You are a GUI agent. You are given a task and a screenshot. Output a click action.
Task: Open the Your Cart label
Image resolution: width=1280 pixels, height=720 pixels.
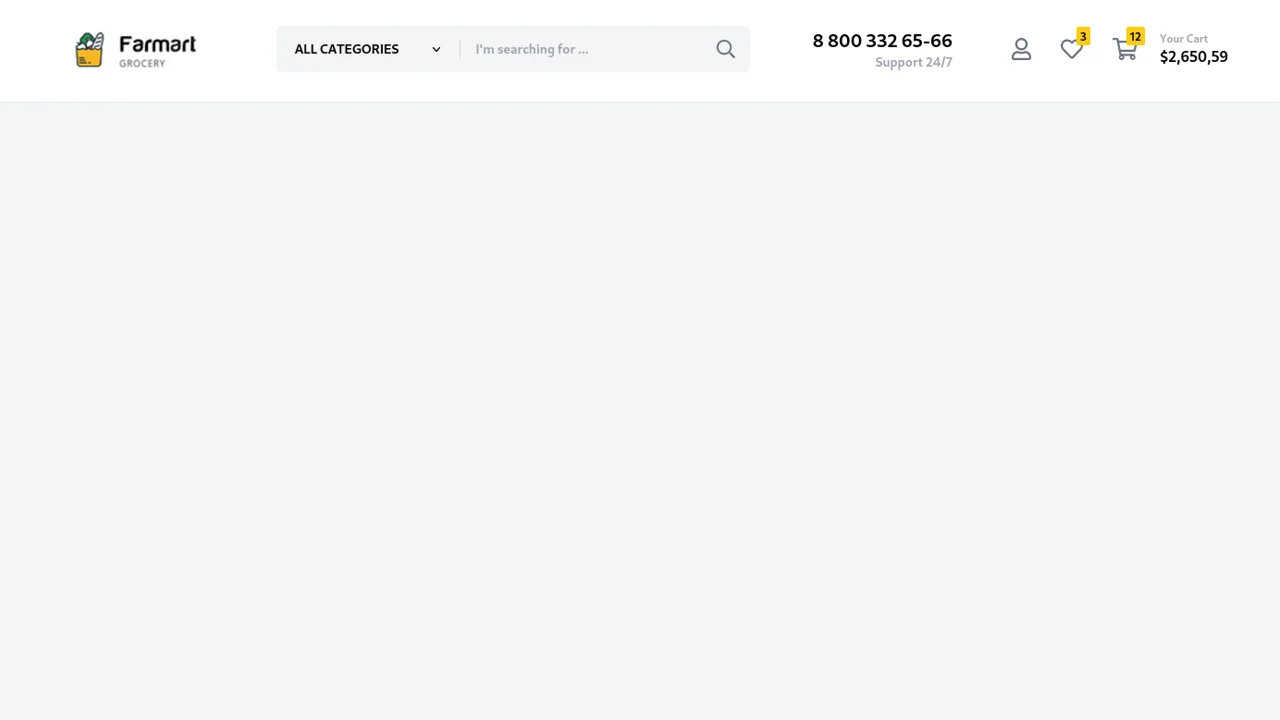(x=1184, y=39)
